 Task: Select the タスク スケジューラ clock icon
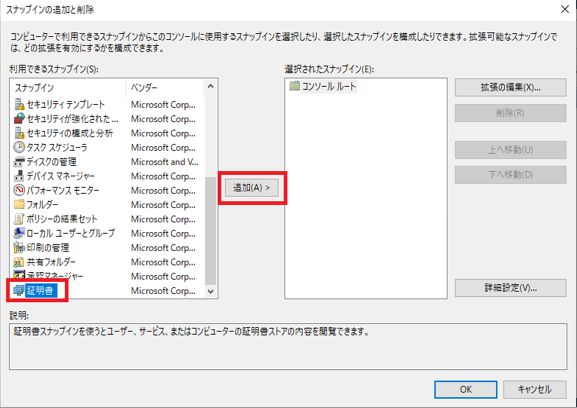tap(19, 148)
